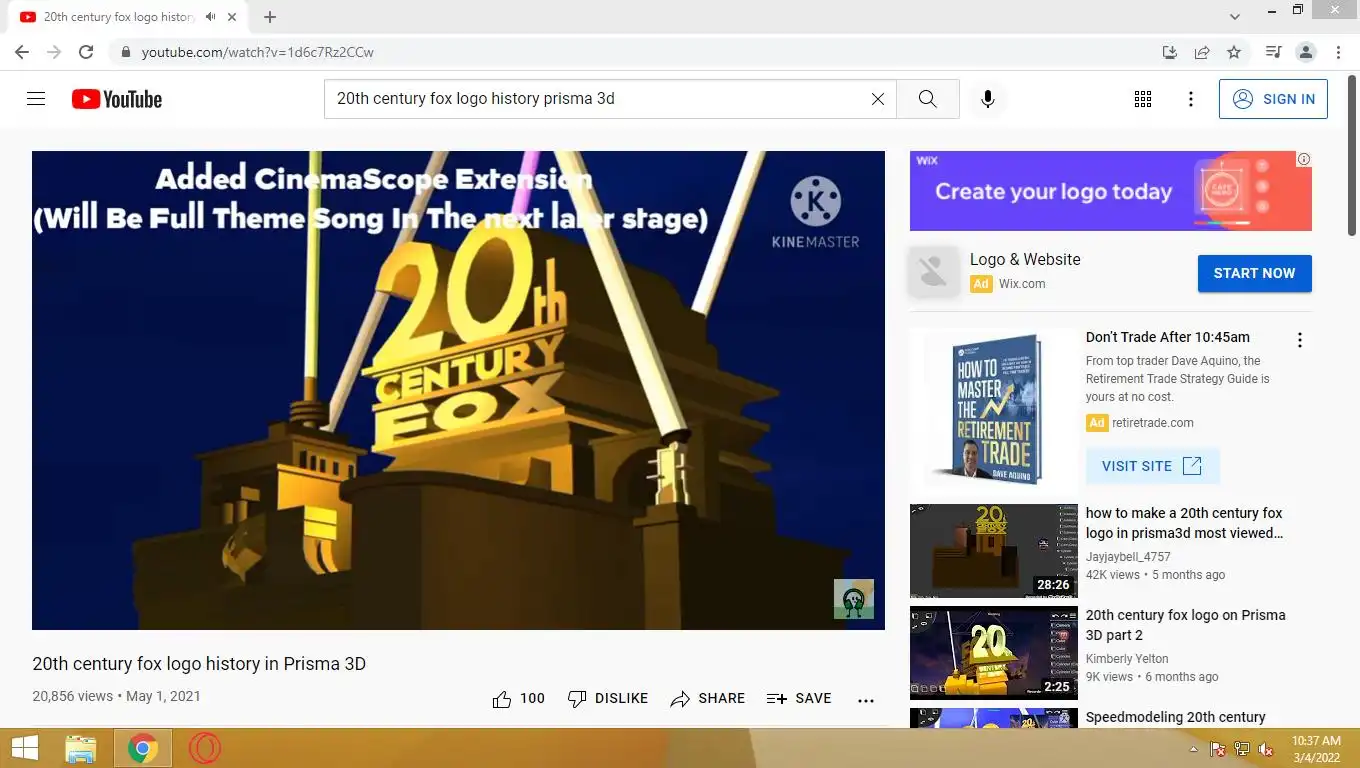The width and height of the screenshot is (1360, 768).
Task: Open the Chrome profile avatar
Action: (1305, 52)
